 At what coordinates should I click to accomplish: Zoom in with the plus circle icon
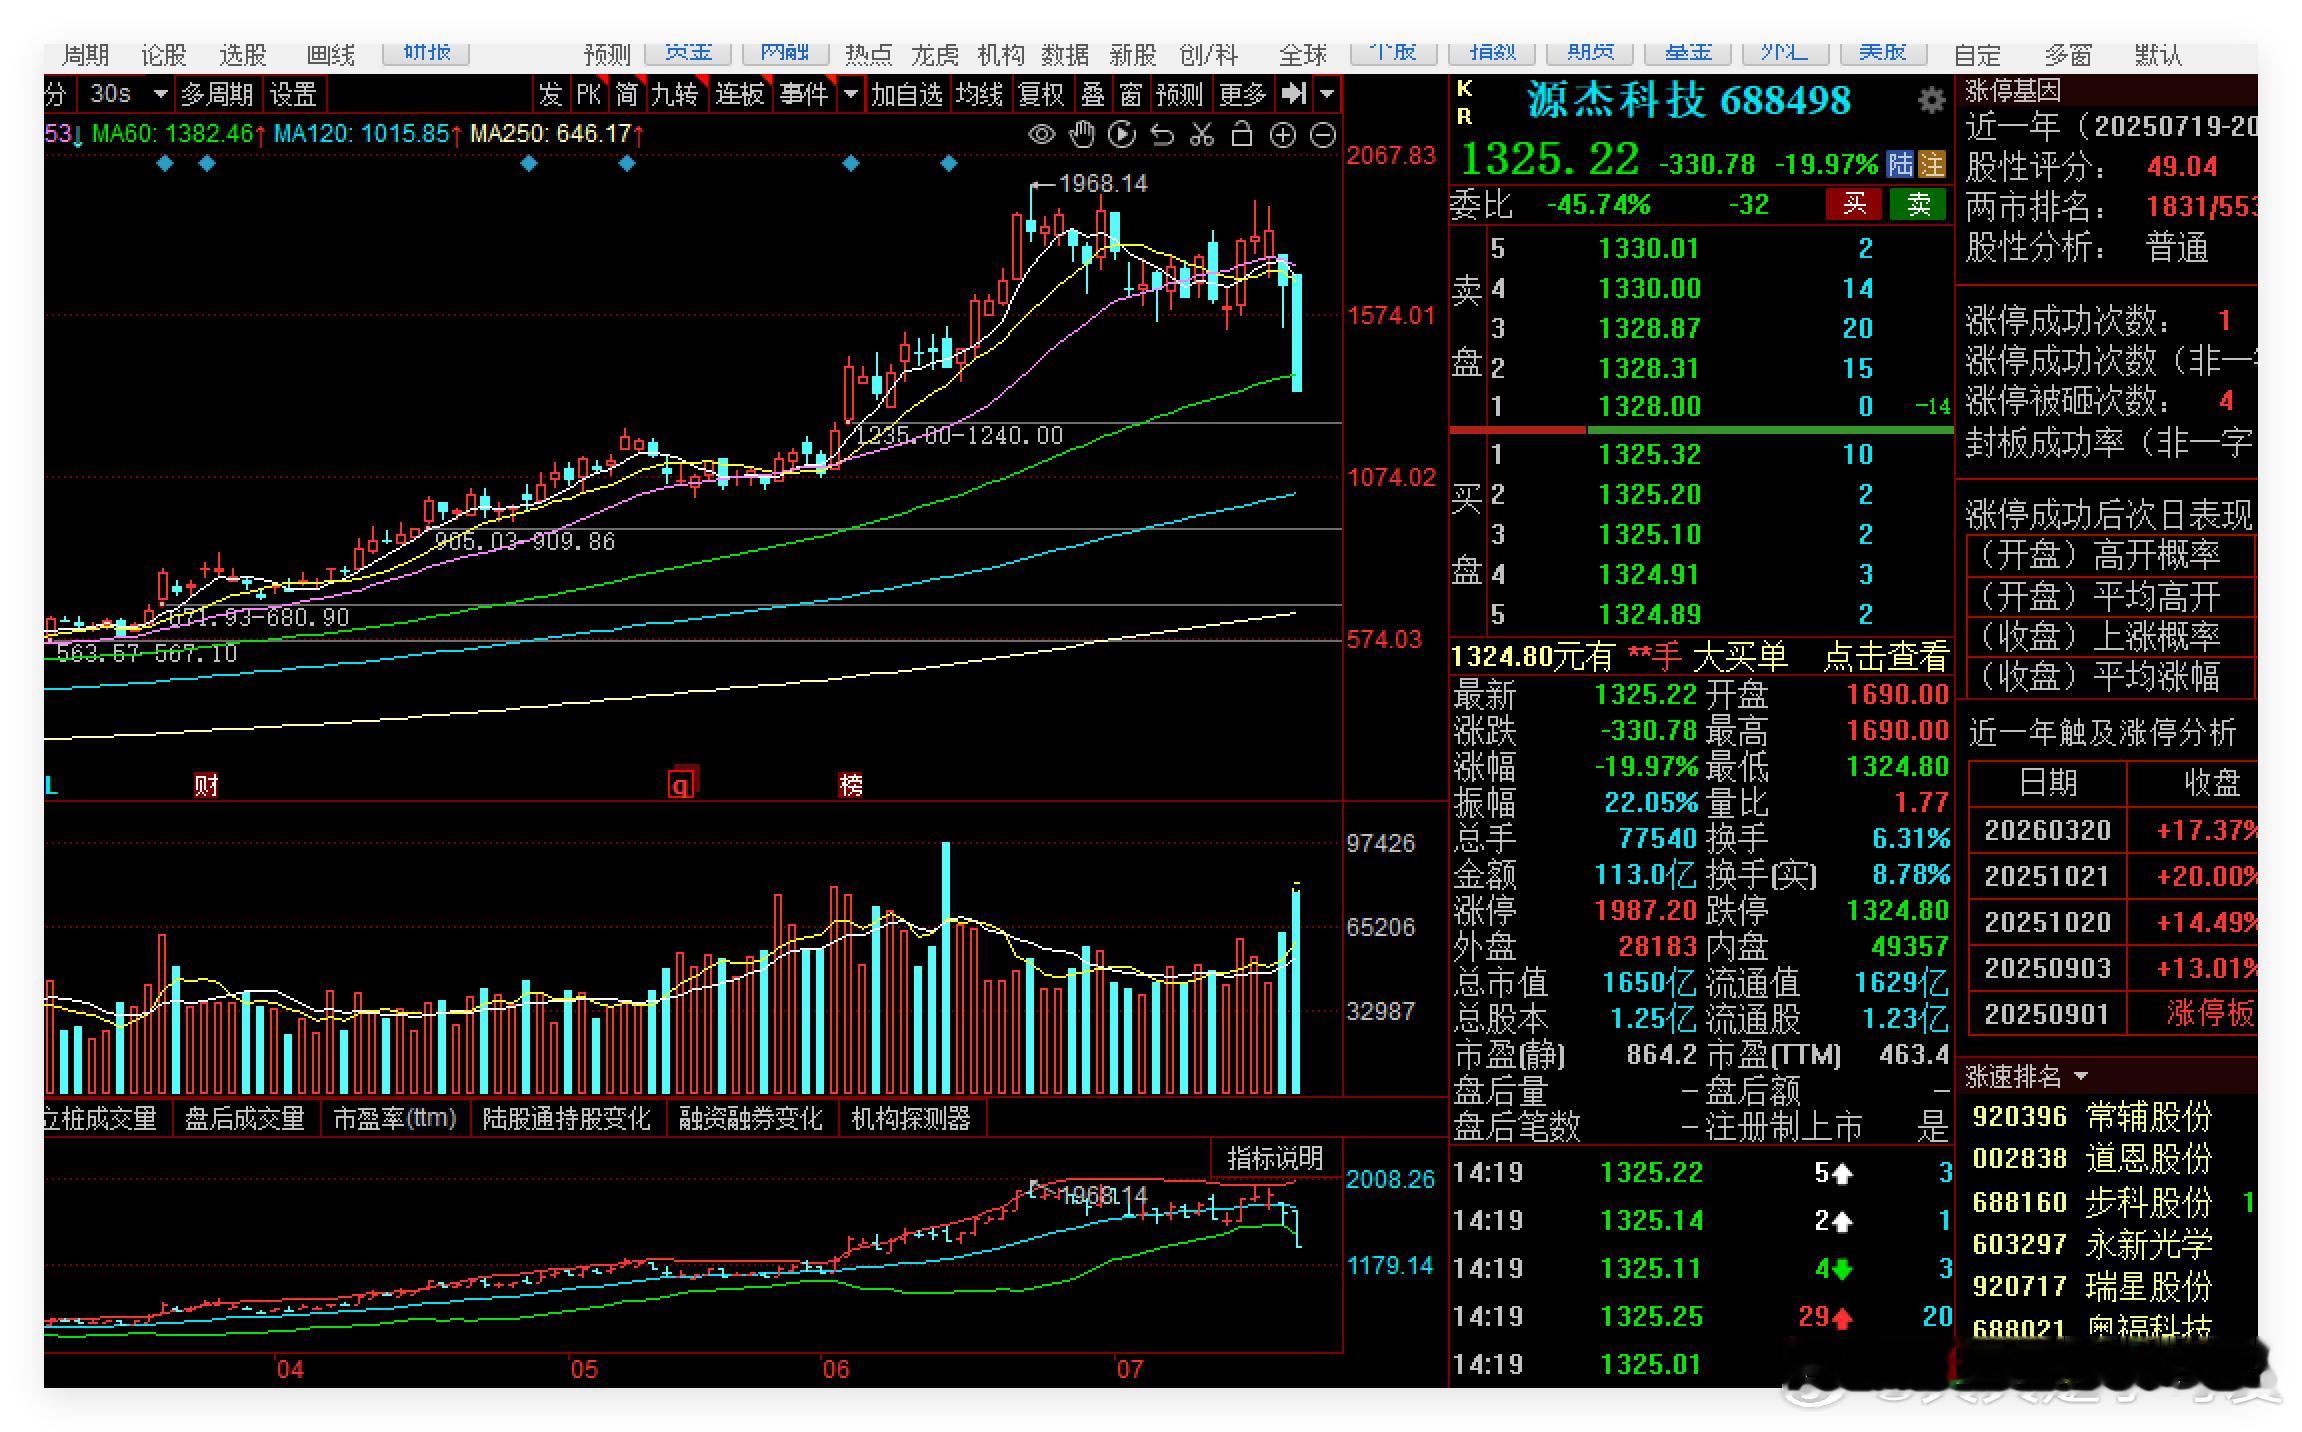pyautogui.click(x=1283, y=134)
